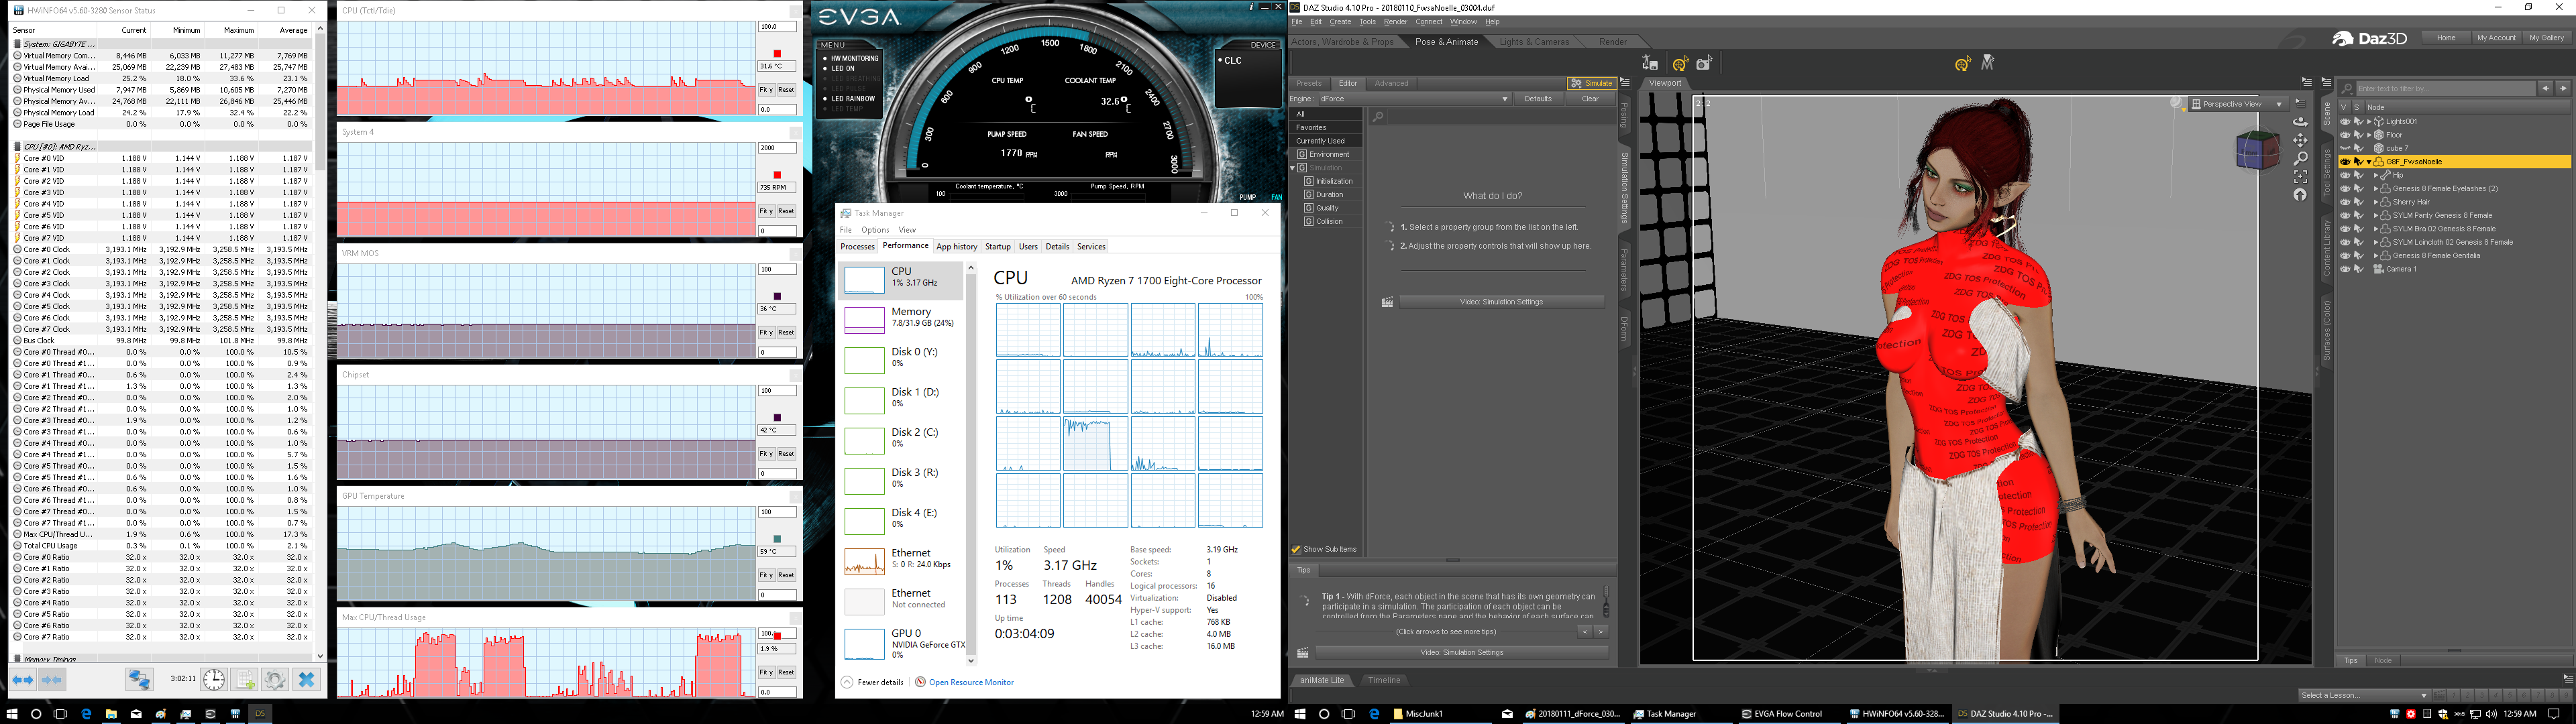Image resolution: width=2576 pixels, height=724 pixels.
Task: Enable Show Sub Items checkbox
Action: pos(1296,549)
